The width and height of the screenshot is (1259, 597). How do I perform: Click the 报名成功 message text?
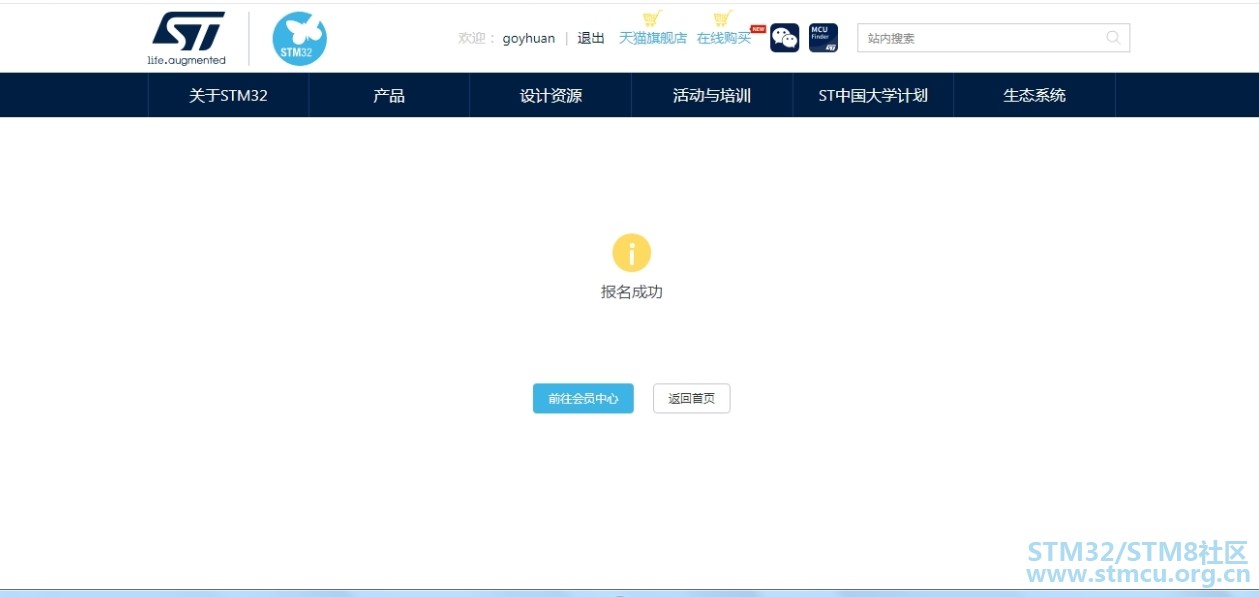[632, 292]
